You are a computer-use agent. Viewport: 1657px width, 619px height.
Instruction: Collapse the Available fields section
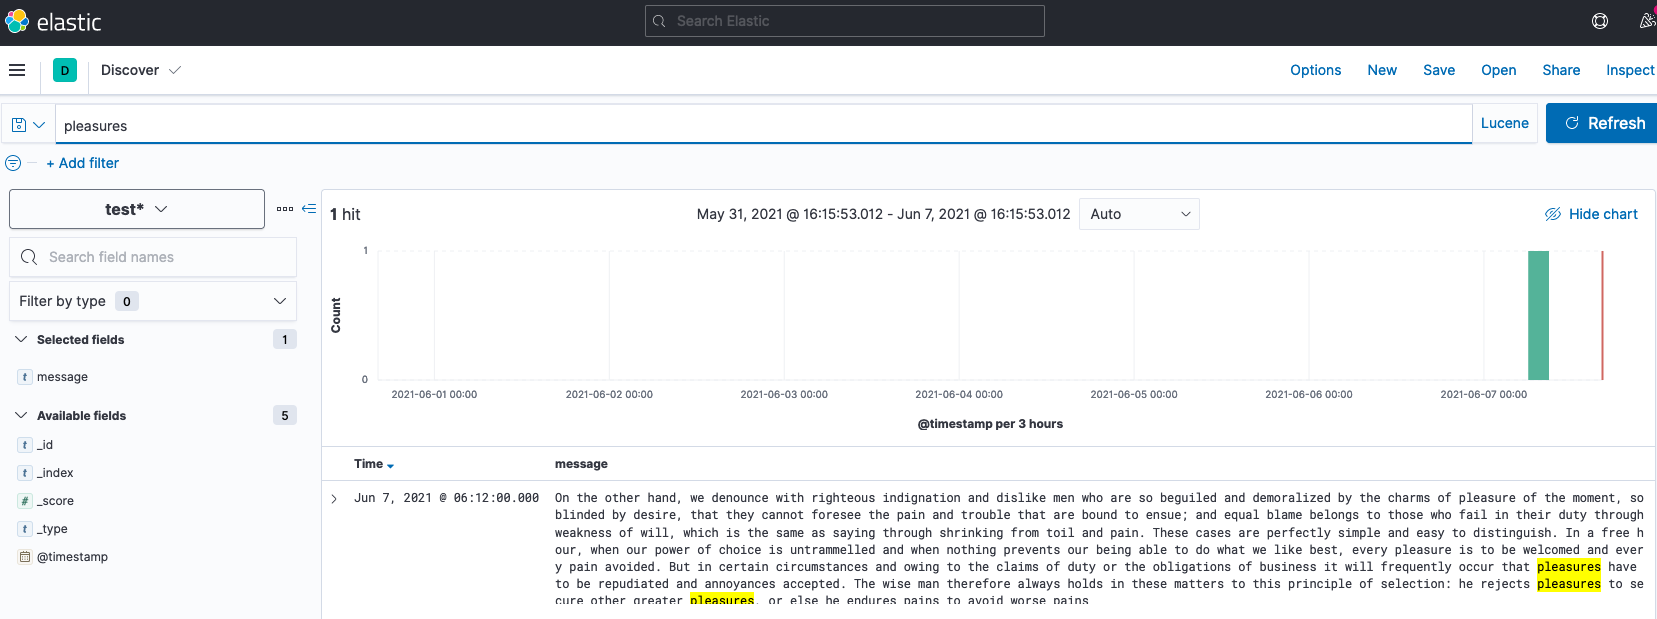(21, 416)
